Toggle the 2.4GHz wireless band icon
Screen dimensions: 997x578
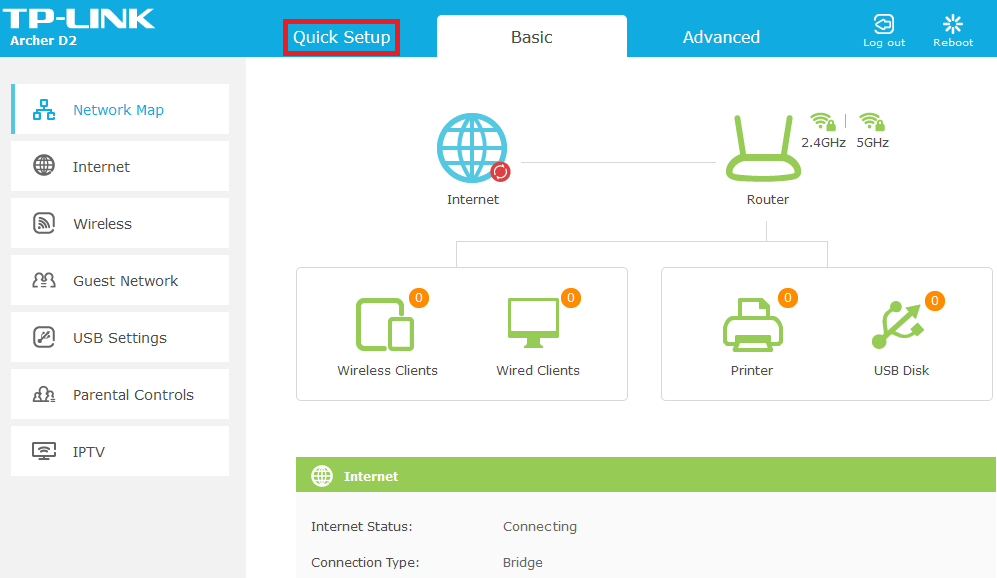822,120
